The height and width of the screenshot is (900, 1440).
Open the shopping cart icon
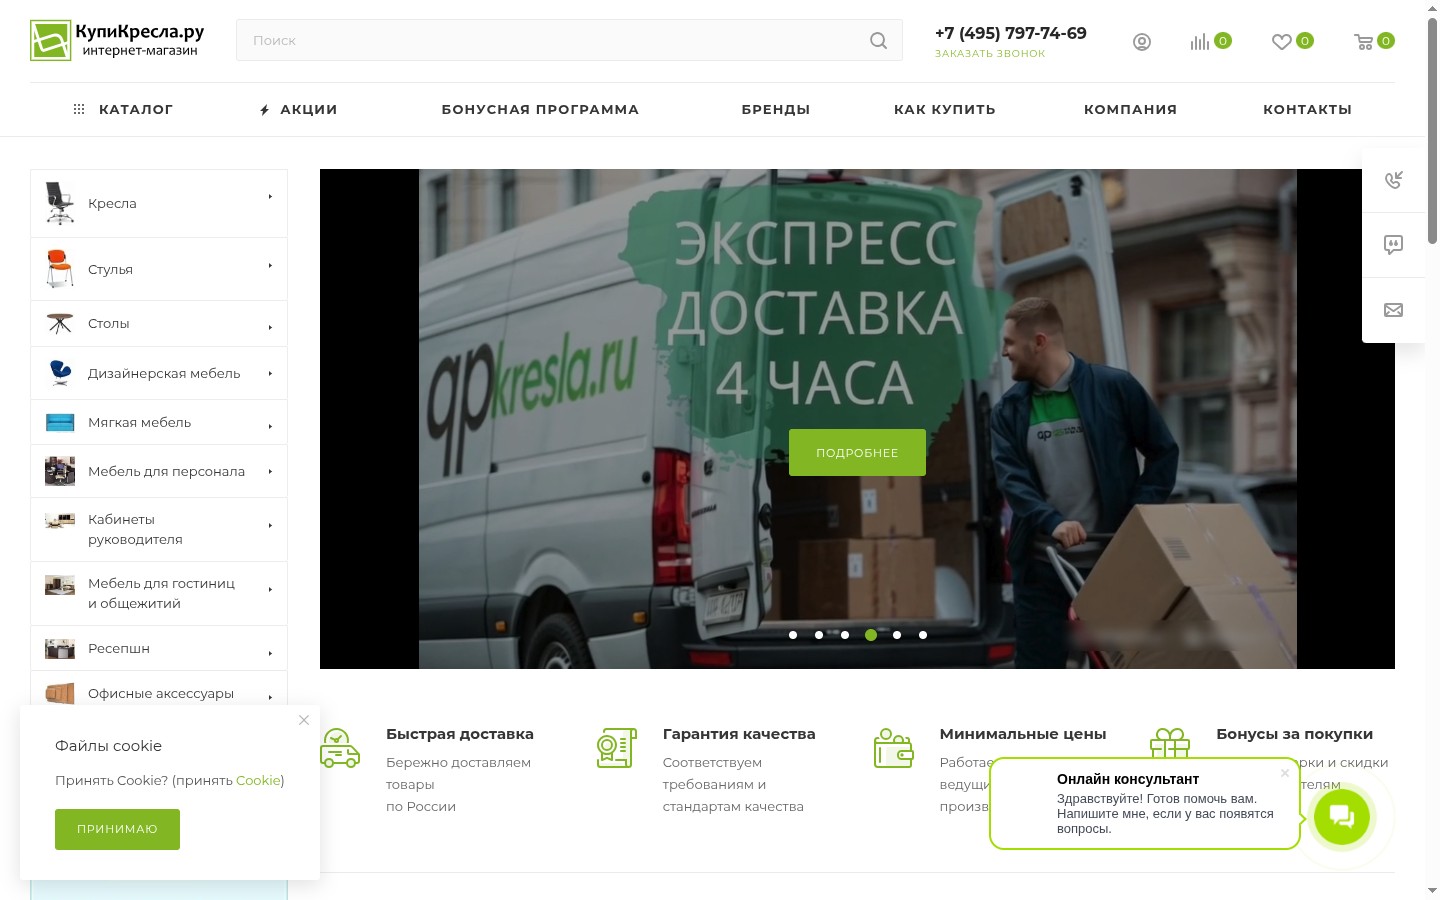coord(1363,42)
